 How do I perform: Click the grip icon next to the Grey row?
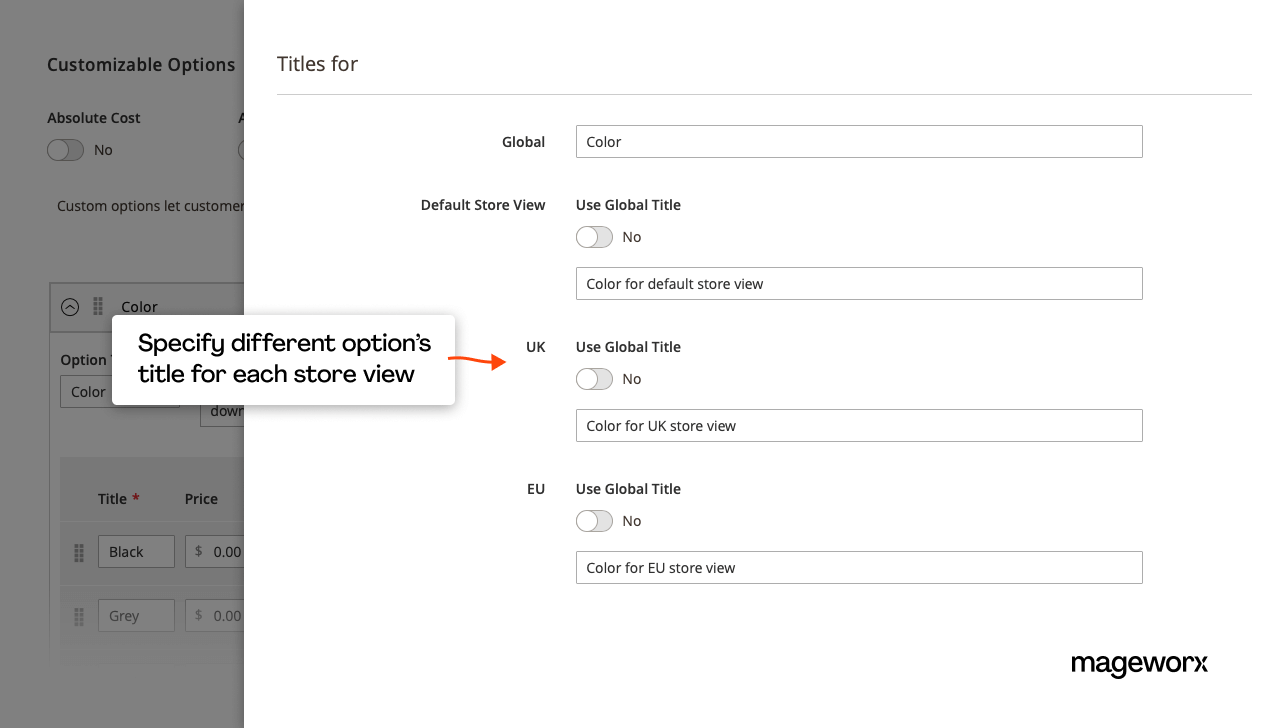[x=78, y=615]
